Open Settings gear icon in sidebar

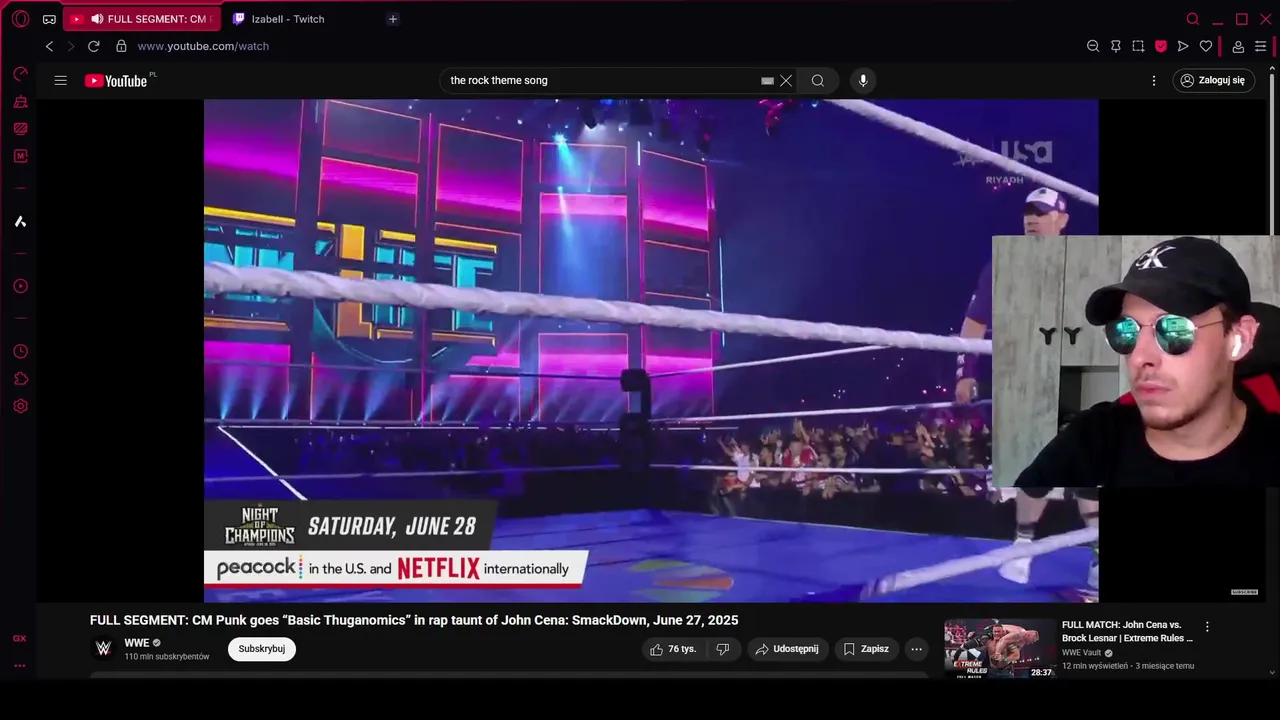click(20, 406)
